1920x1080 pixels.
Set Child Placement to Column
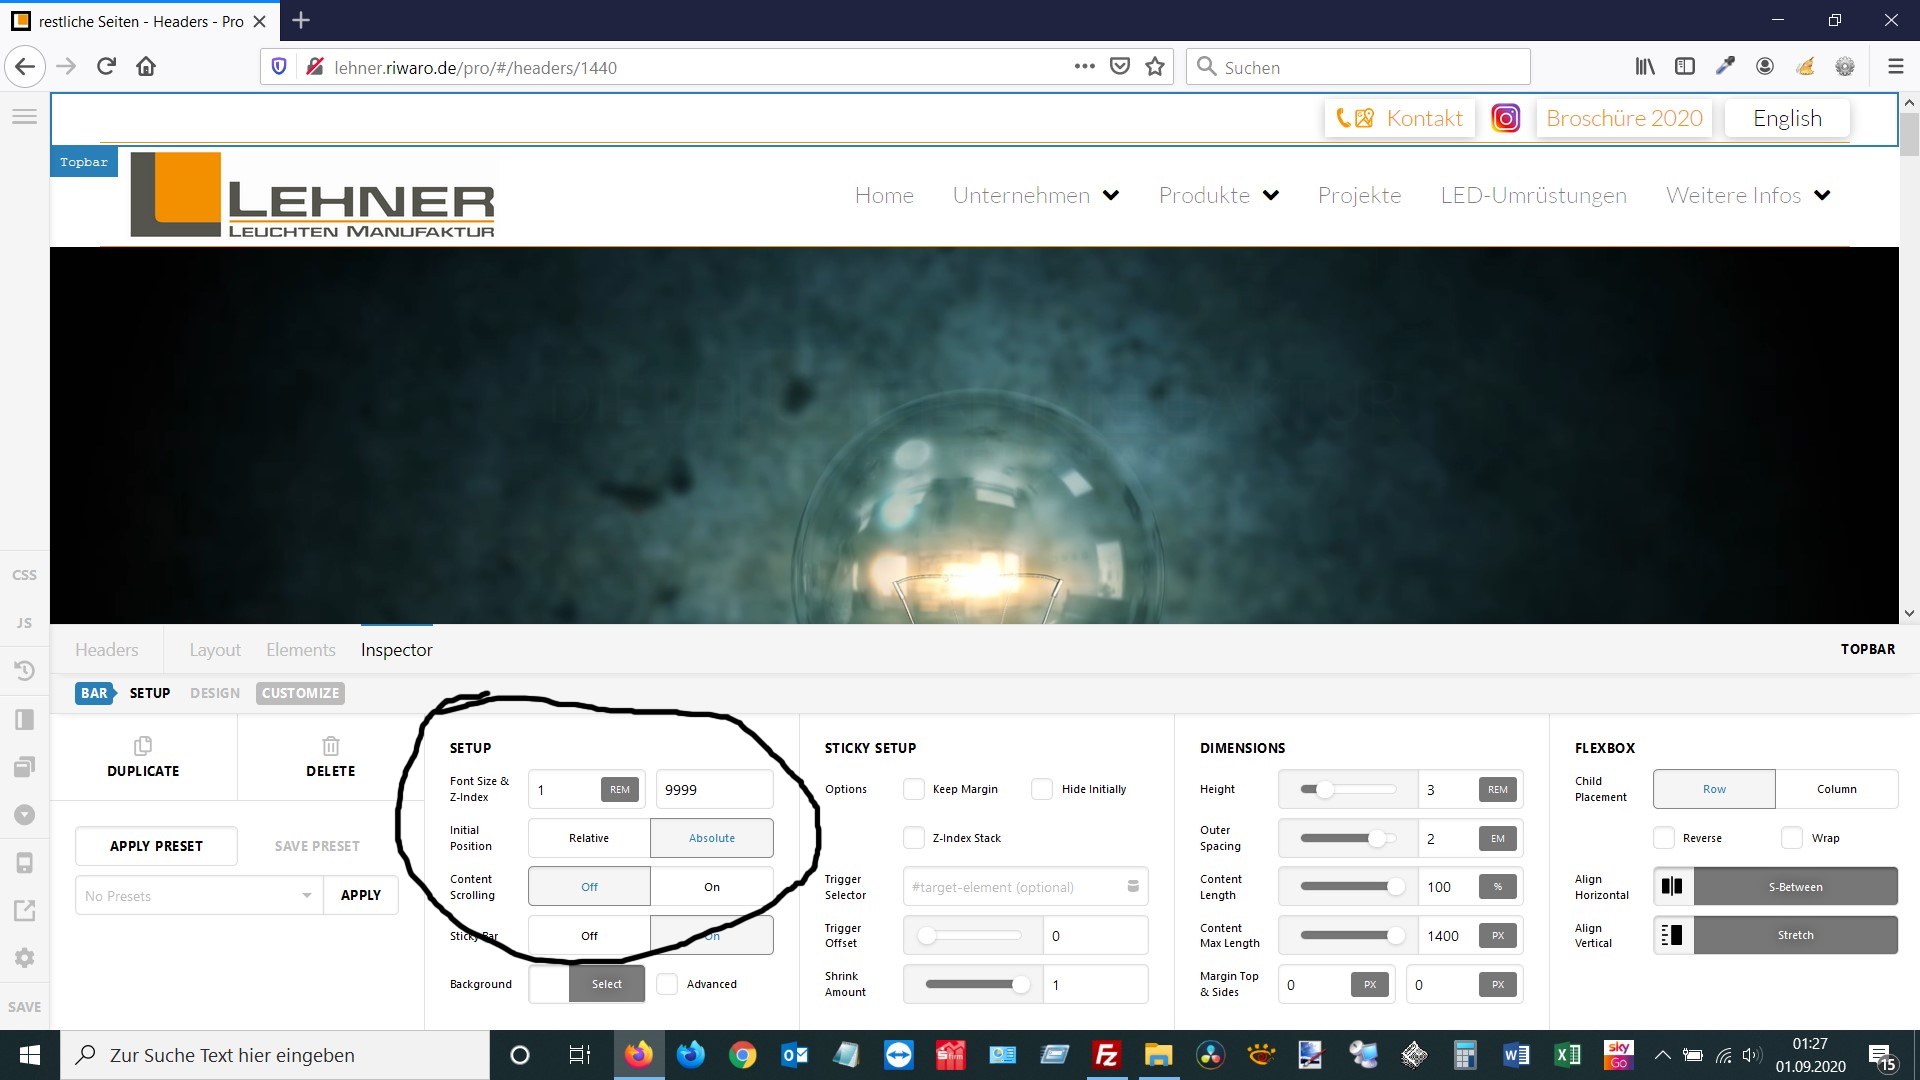click(1837, 789)
